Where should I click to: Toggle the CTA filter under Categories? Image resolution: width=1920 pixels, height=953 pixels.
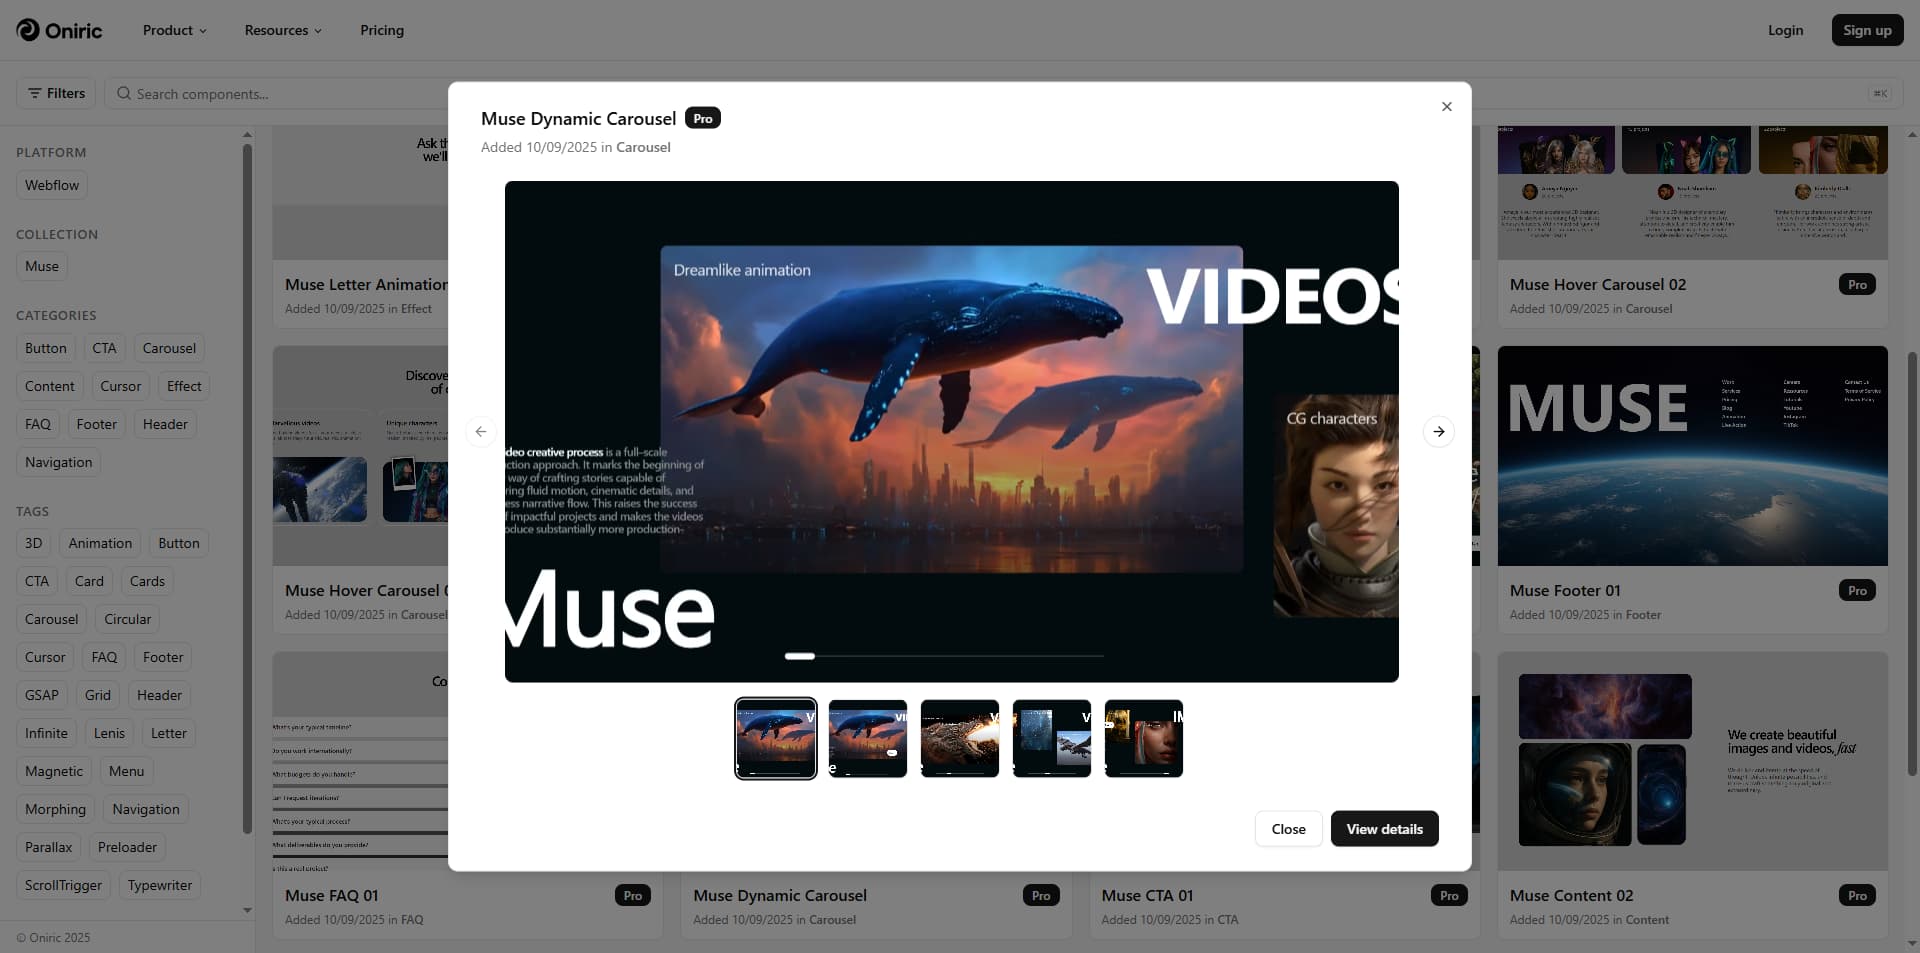coord(104,348)
